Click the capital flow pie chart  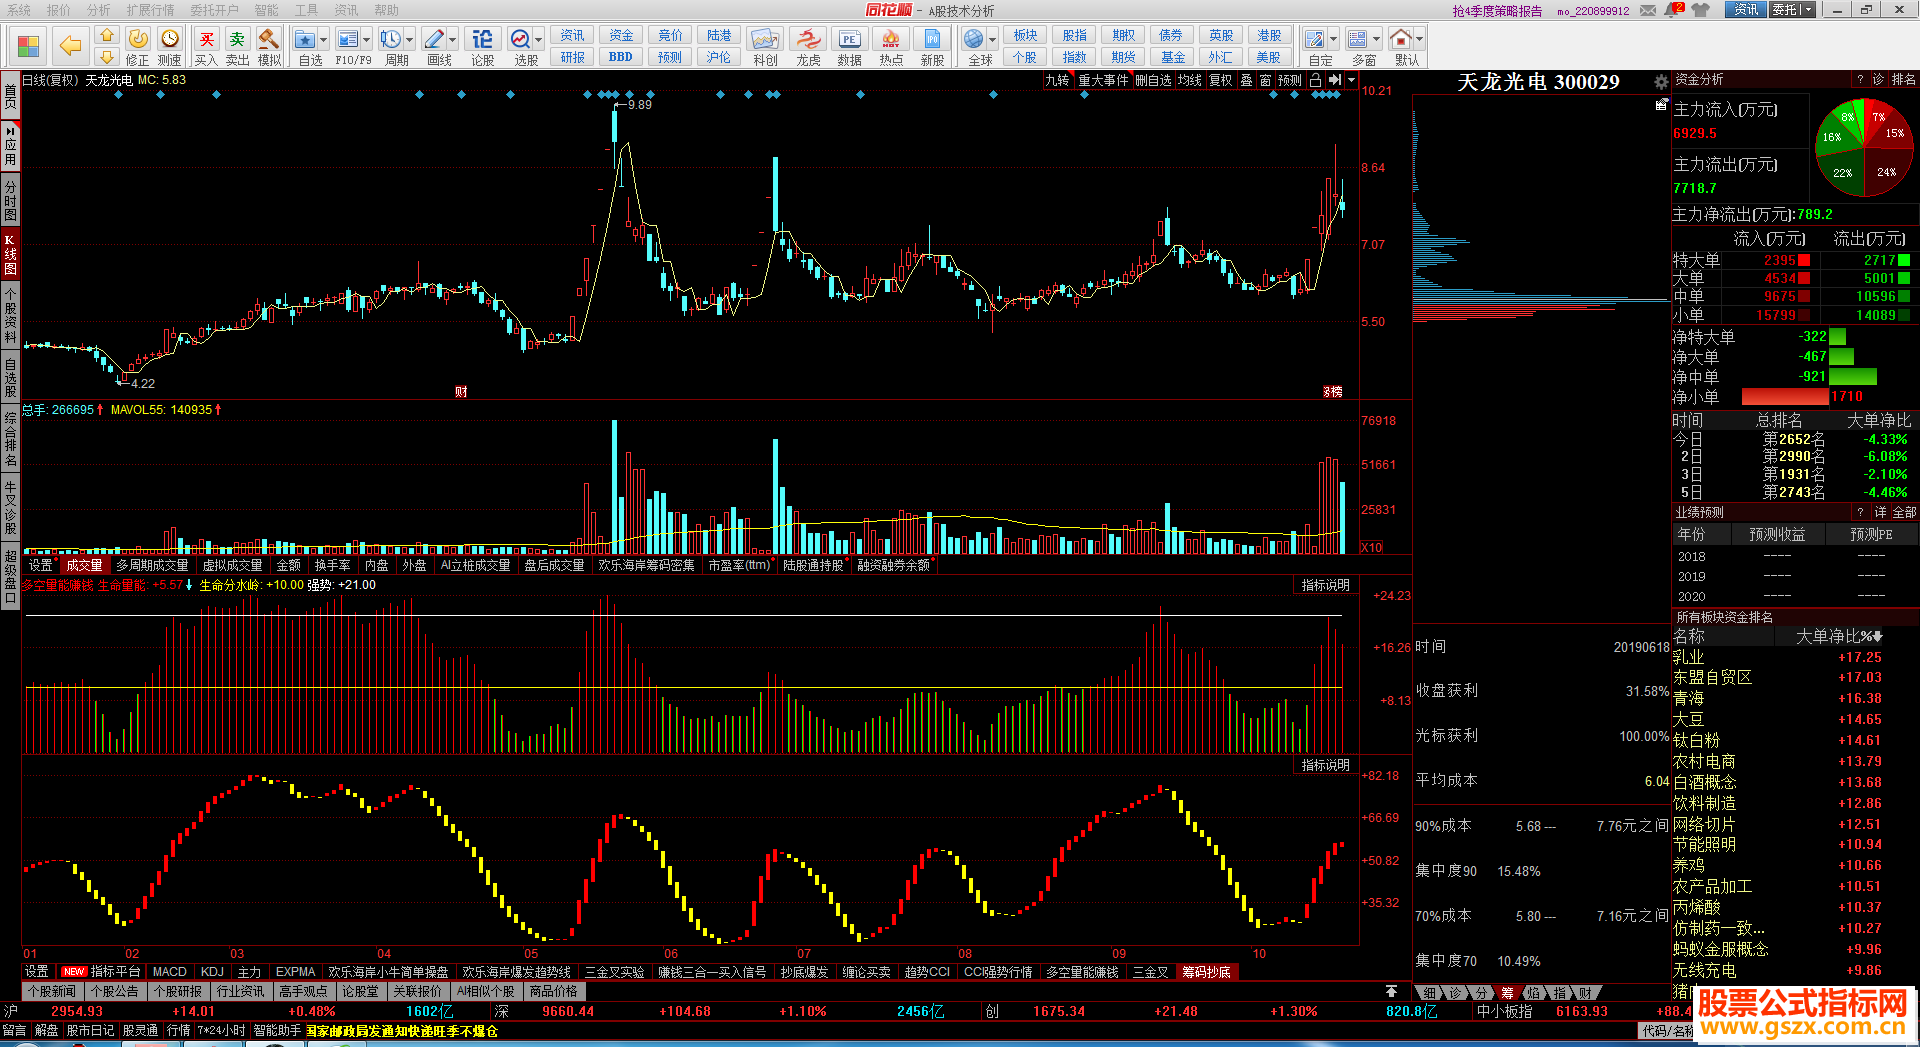tap(1863, 149)
